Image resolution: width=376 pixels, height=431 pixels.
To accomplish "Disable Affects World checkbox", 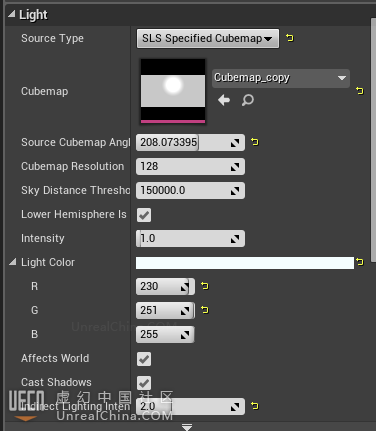I will [144, 359].
